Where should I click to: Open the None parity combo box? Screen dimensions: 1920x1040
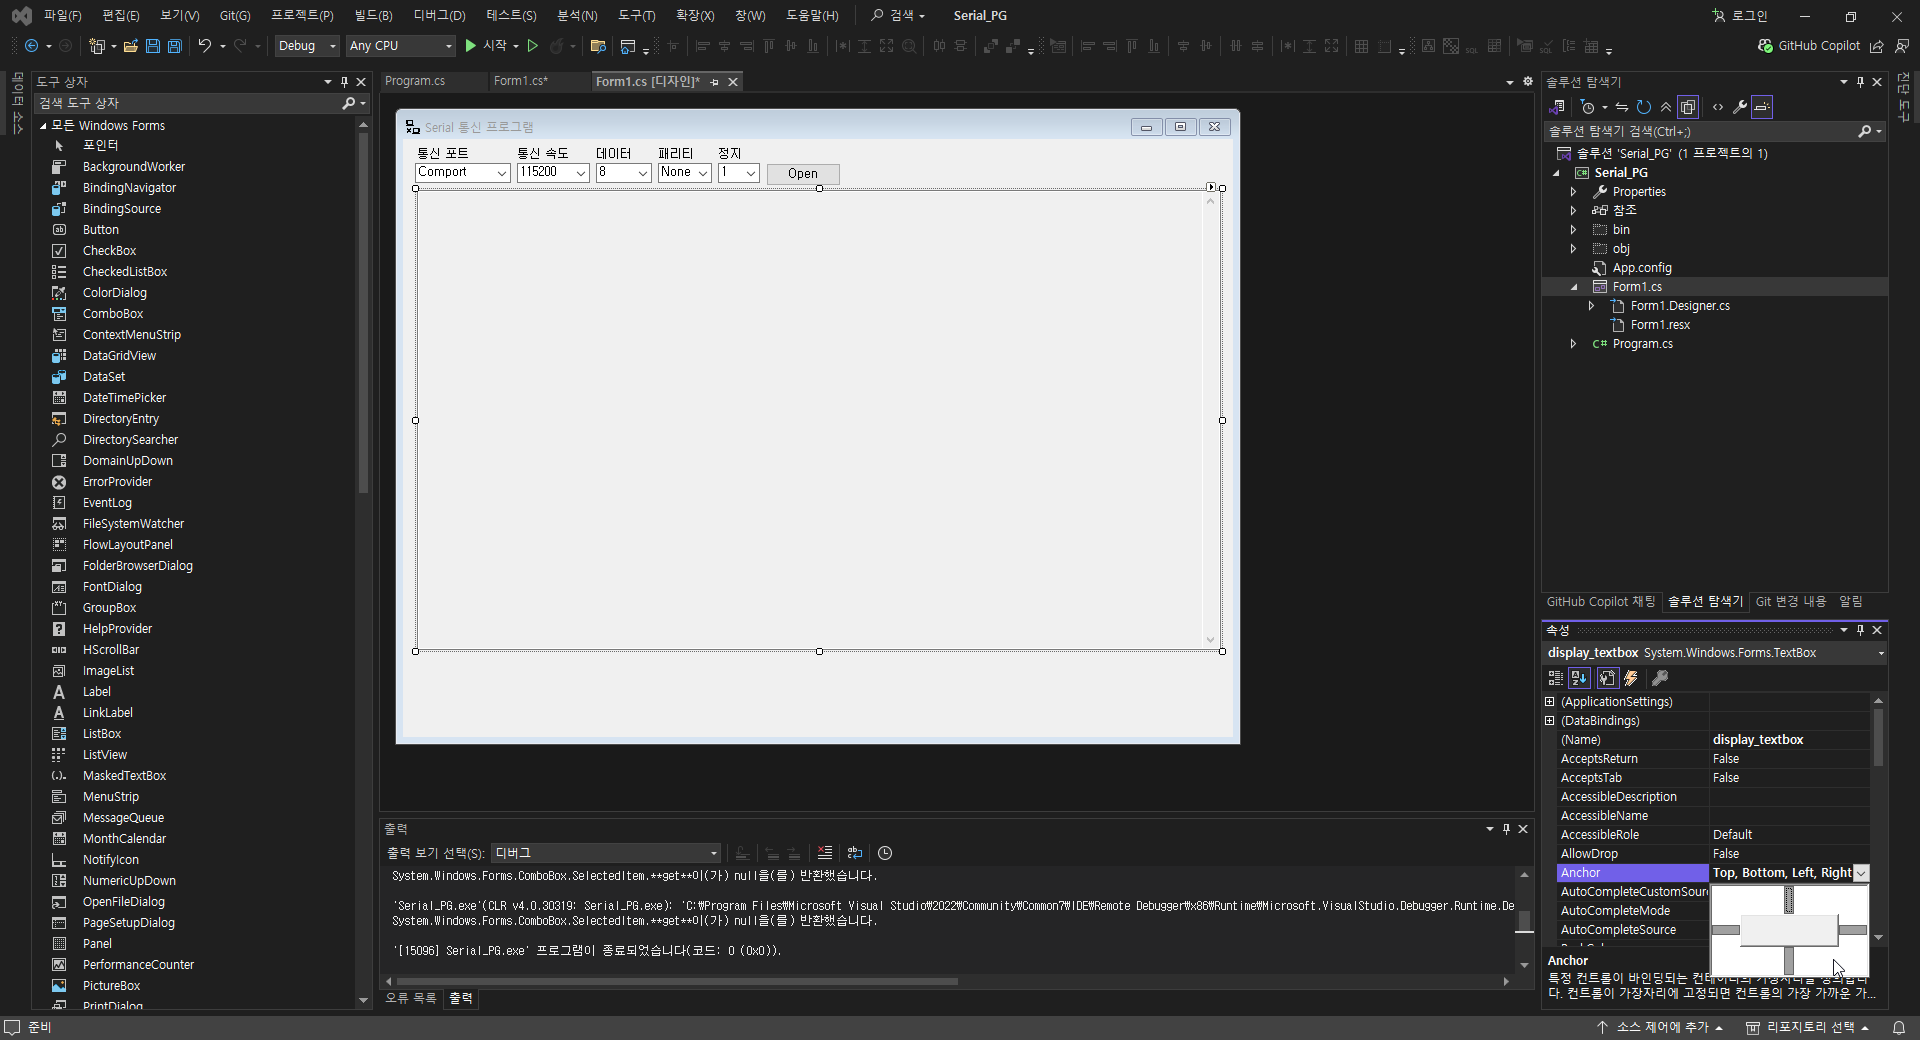click(685, 173)
